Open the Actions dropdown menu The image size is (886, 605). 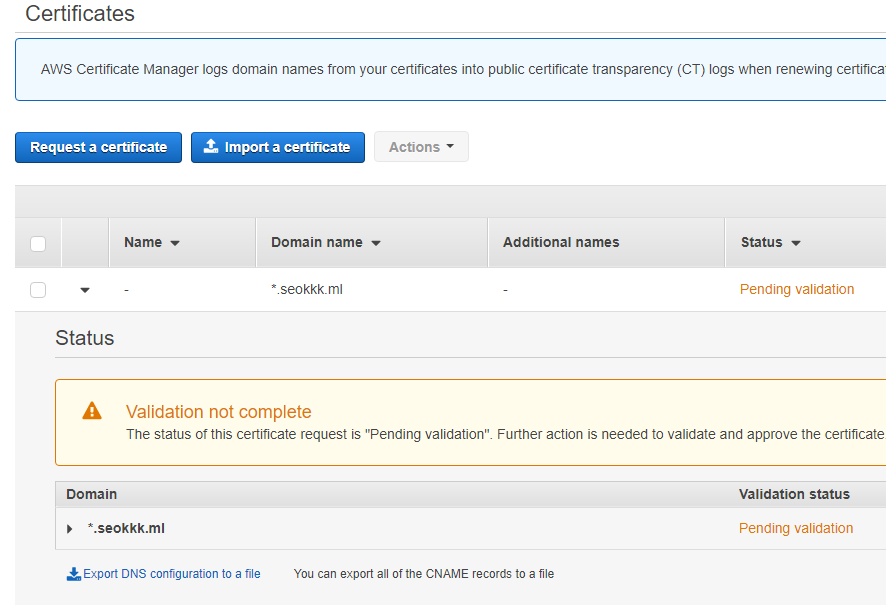pyautogui.click(x=421, y=146)
